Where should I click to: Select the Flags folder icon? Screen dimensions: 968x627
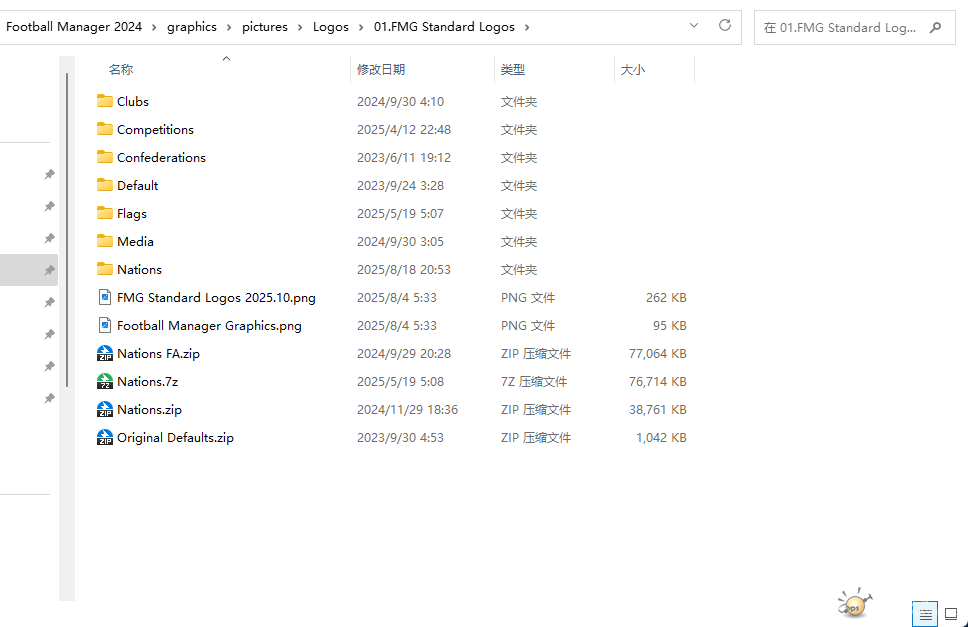click(105, 214)
